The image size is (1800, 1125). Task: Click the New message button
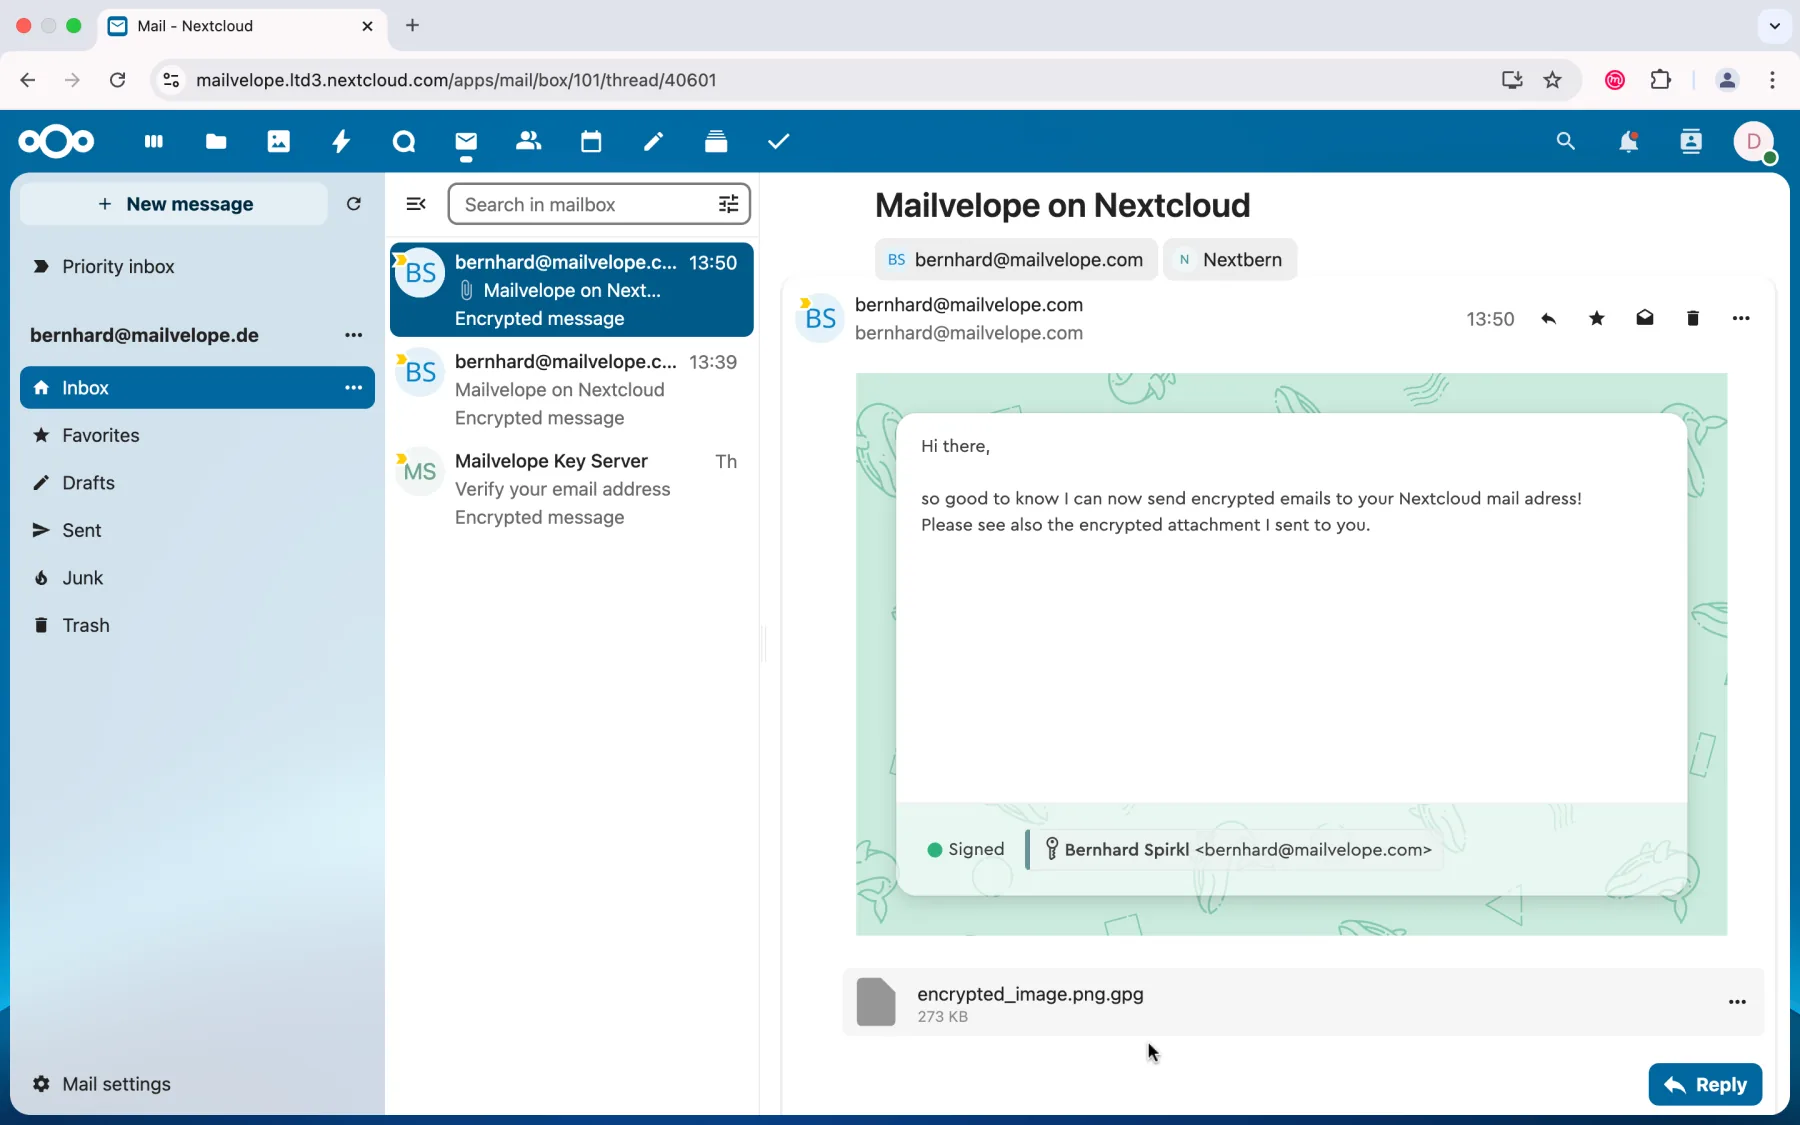coord(175,204)
